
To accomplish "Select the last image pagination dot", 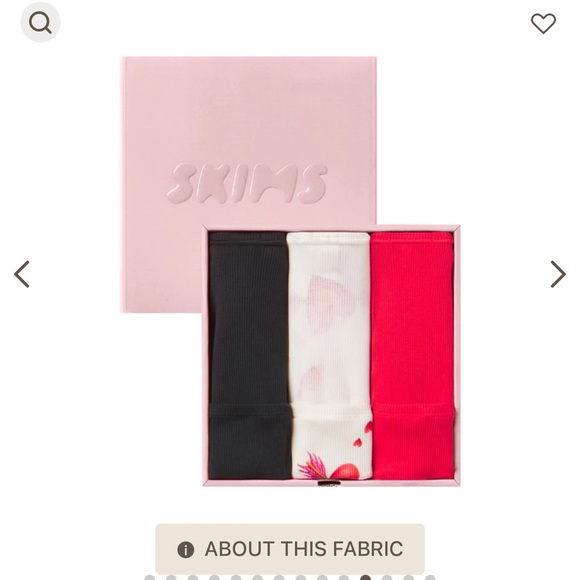I will (430, 577).
